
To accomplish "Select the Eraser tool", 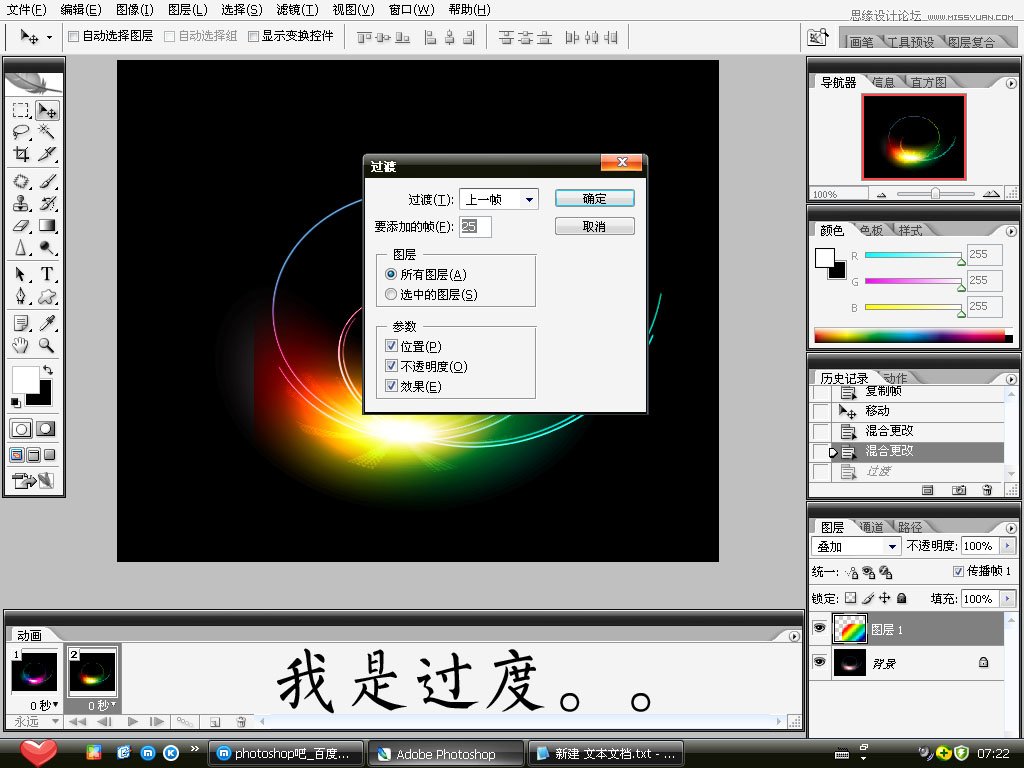I will [21, 226].
